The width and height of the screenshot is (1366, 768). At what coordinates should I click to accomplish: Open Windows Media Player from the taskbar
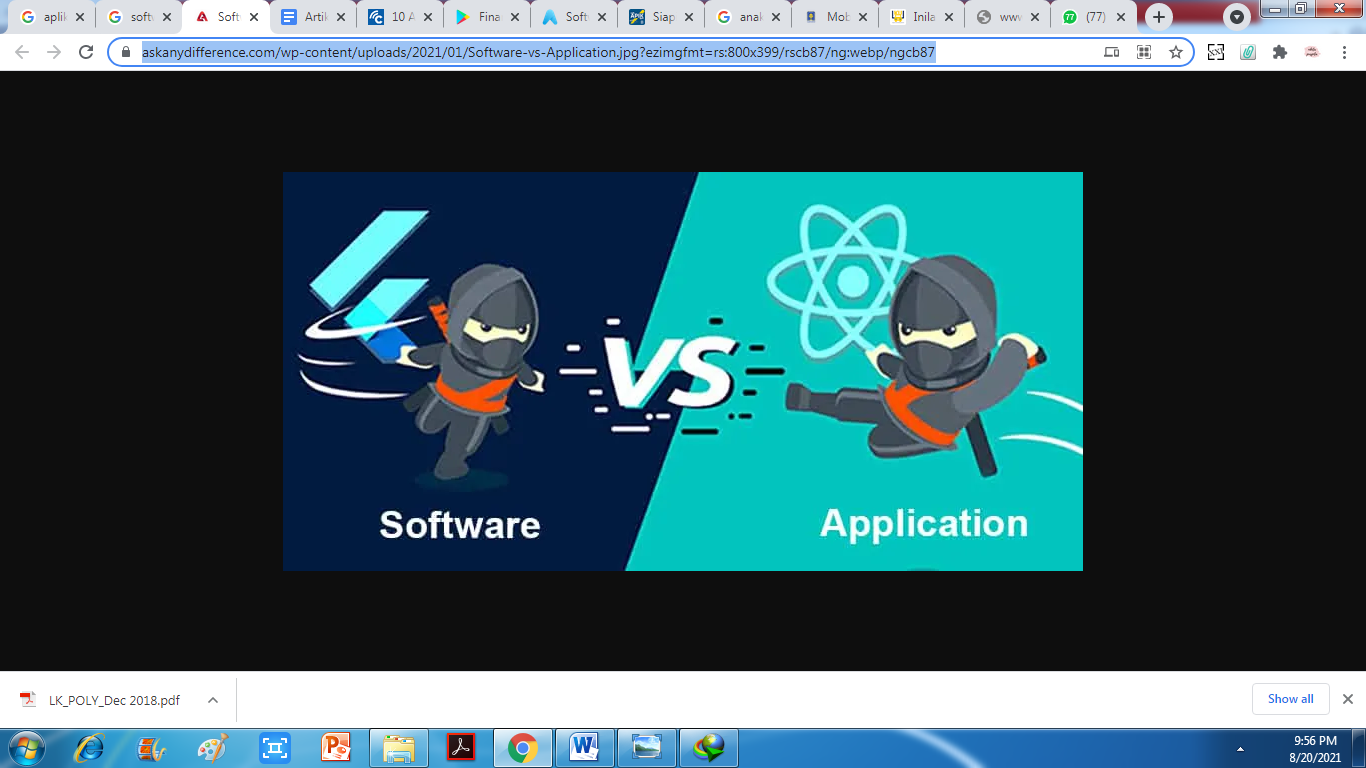click(x=151, y=748)
